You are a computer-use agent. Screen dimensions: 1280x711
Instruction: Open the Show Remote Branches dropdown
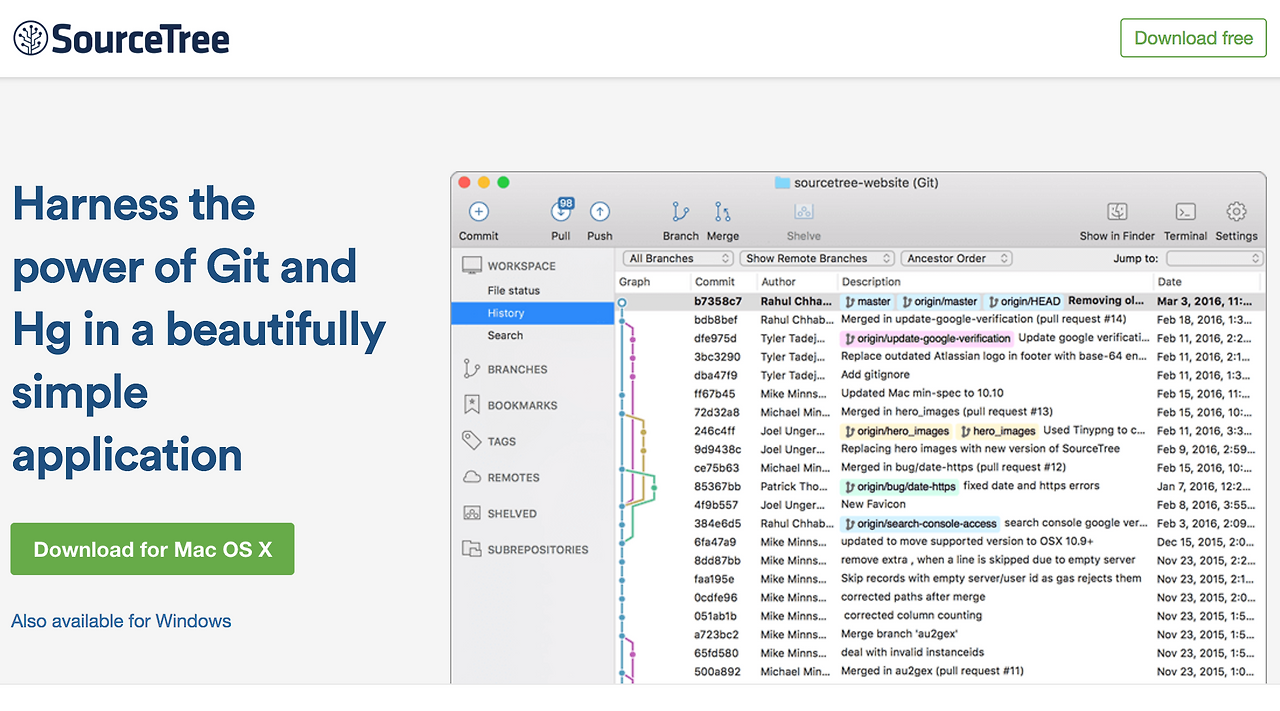(x=819, y=258)
